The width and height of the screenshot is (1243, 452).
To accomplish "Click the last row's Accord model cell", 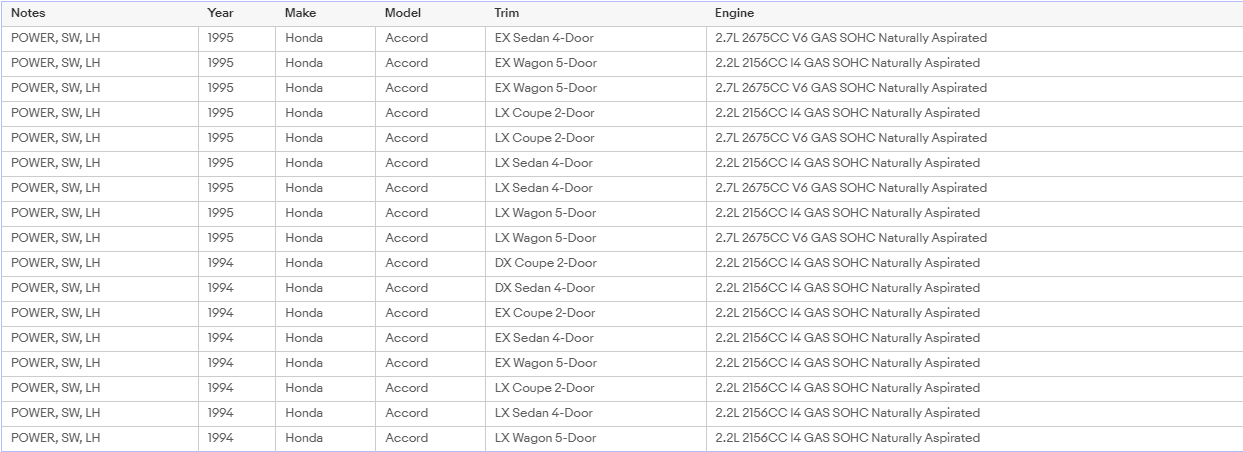I will (x=431, y=438).
